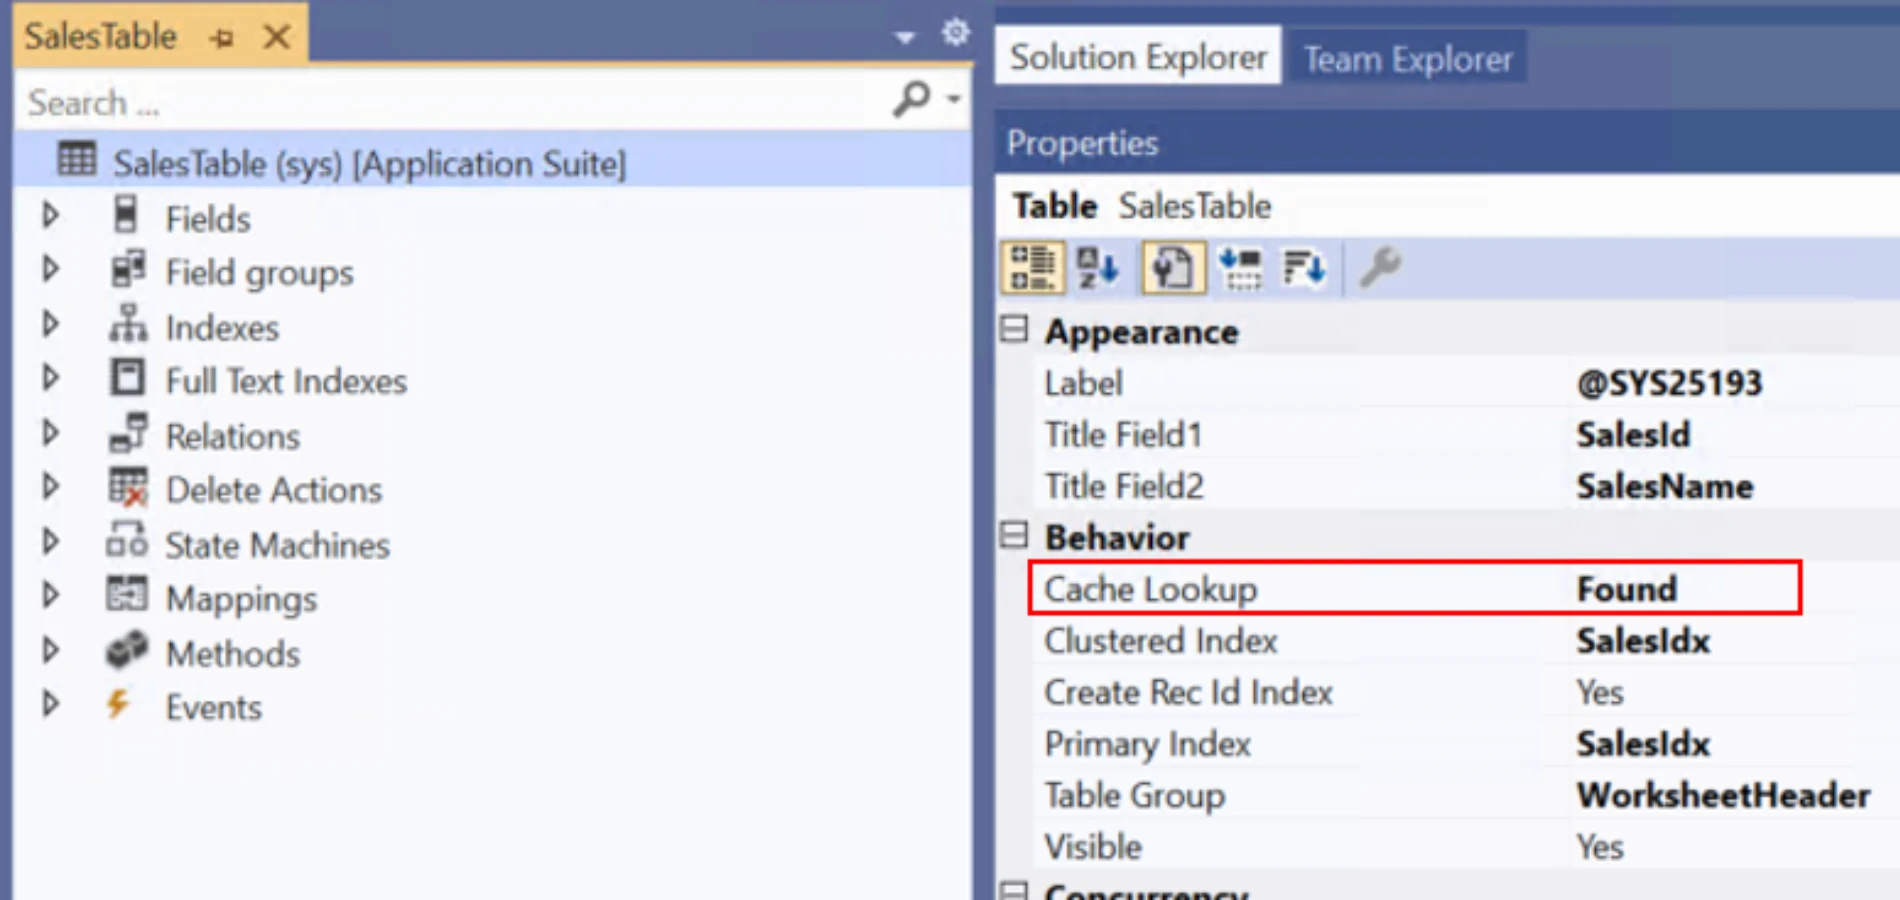The width and height of the screenshot is (1900, 900).
Task: Pin the SalesTable tab
Action: coord(221,38)
